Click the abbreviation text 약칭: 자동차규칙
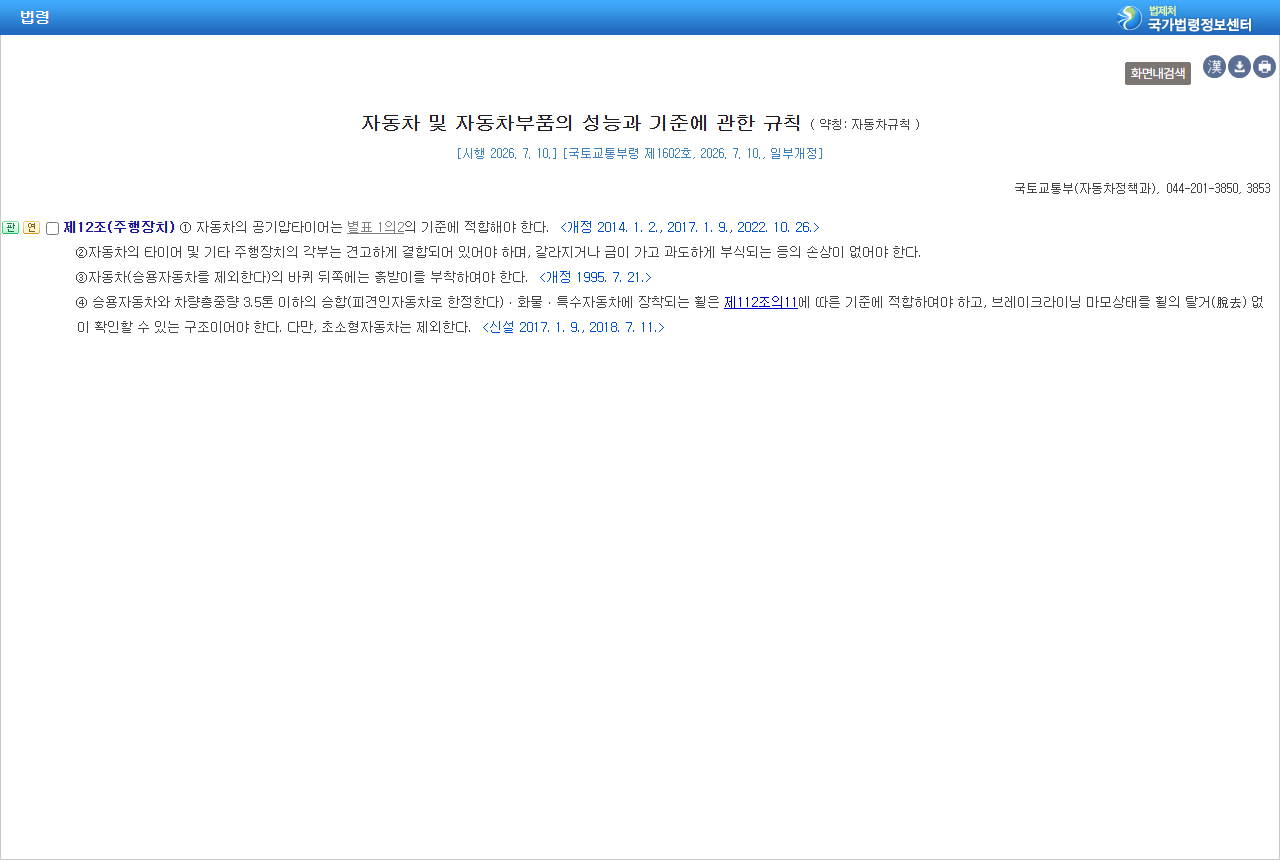Image resolution: width=1280 pixels, height=860 pixels. click(x=864, y=125)
